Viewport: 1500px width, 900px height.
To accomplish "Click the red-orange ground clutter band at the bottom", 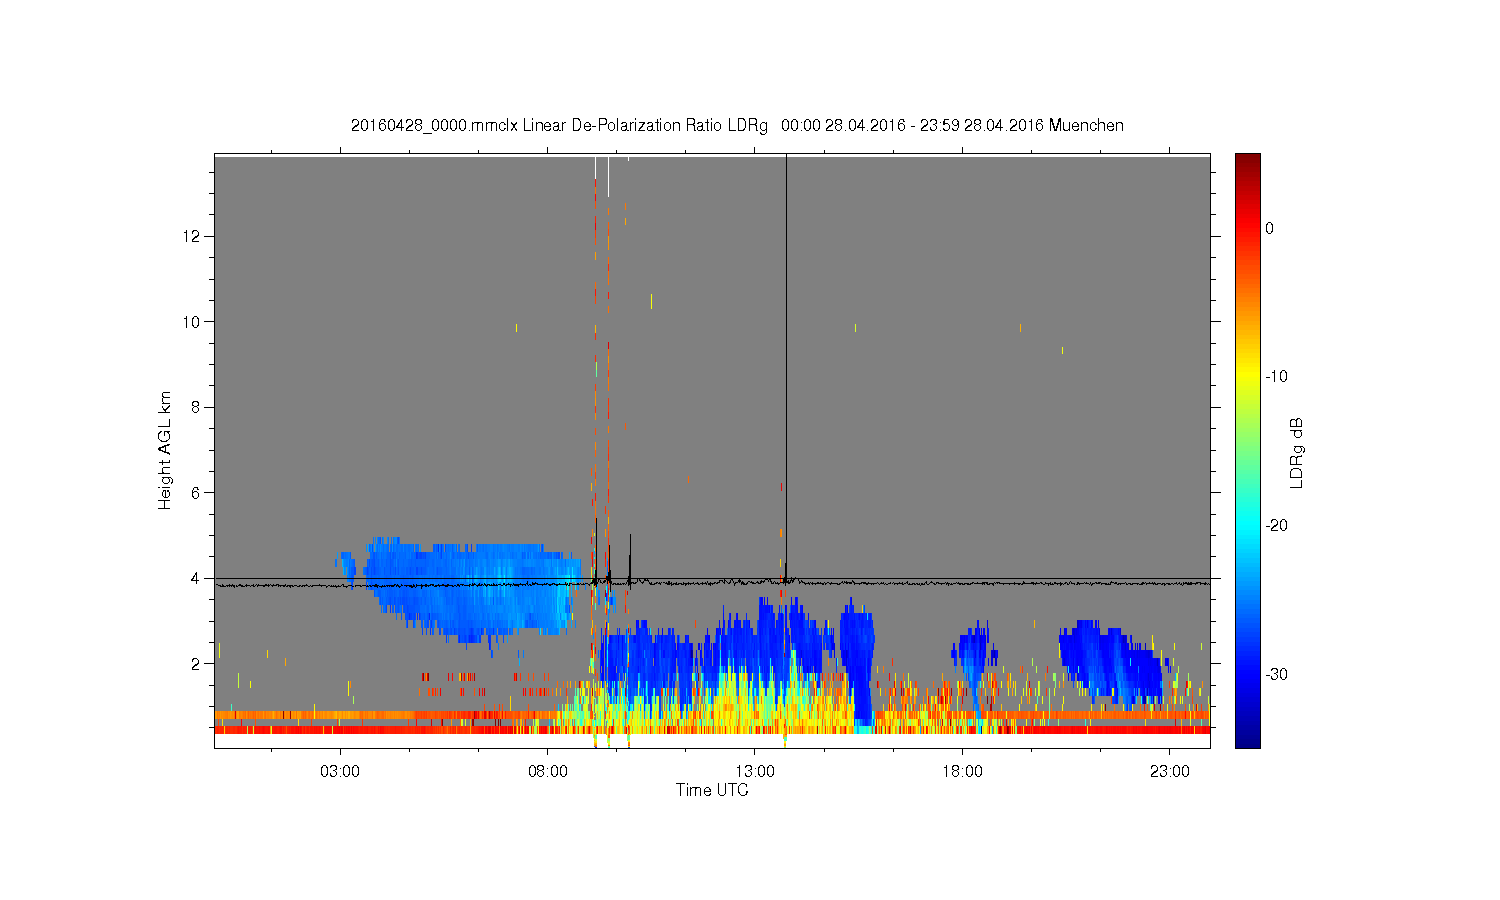I will coord(712,729).
